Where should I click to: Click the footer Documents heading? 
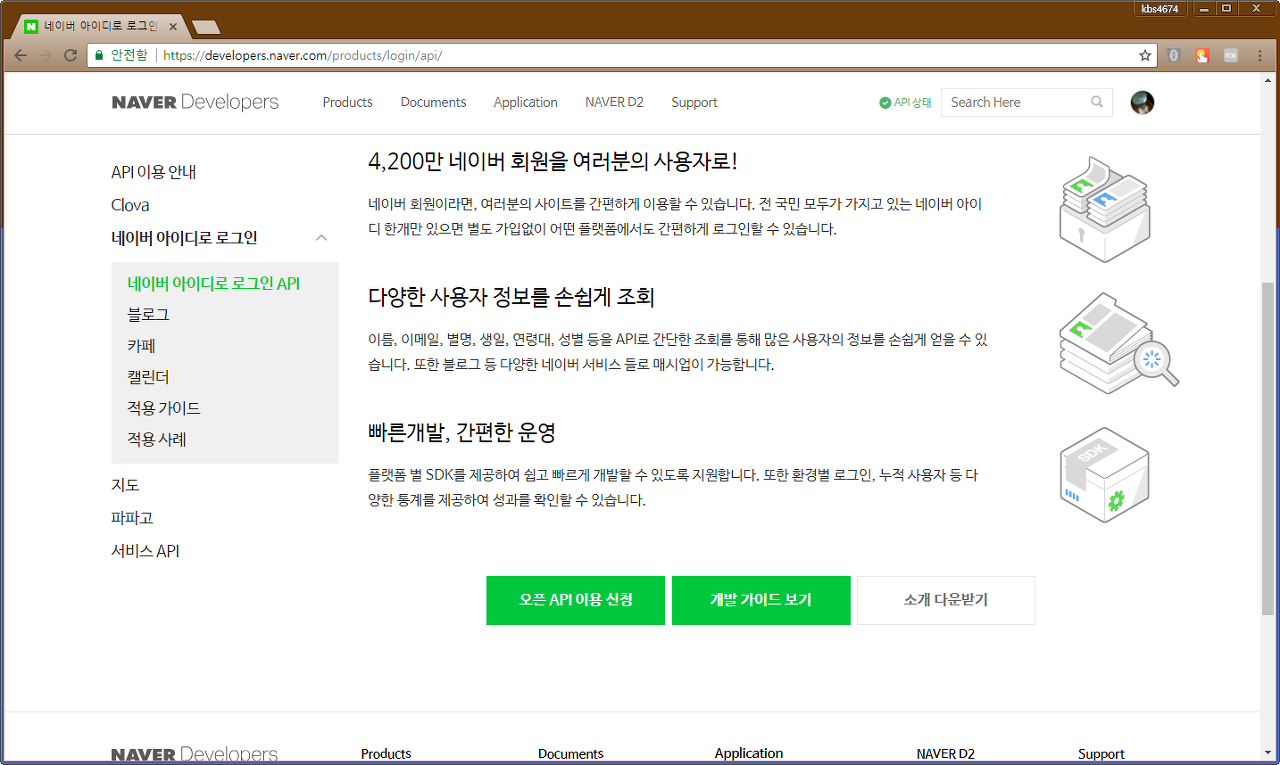point(571,754)
